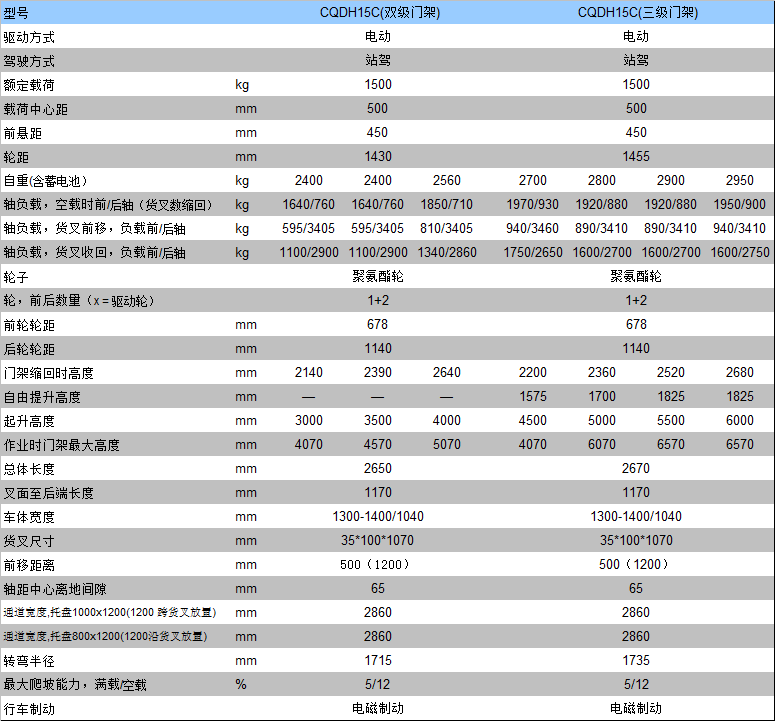Select the 2560 self-weight value
The image size is (775, 721).
pos(446,181)
